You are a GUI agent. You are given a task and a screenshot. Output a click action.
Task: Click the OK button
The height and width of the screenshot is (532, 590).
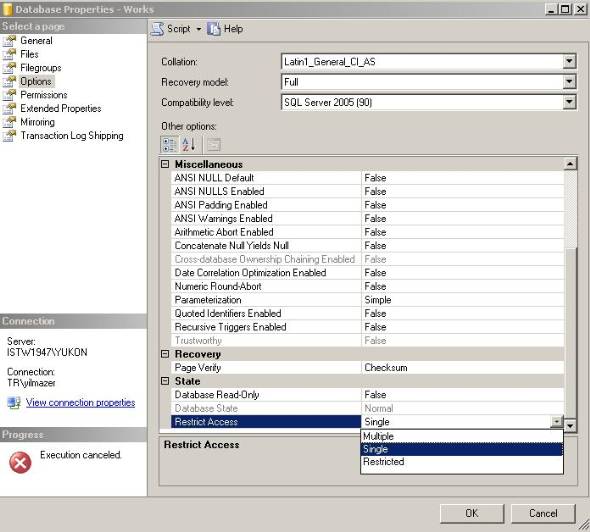click(x=472, y=514)
